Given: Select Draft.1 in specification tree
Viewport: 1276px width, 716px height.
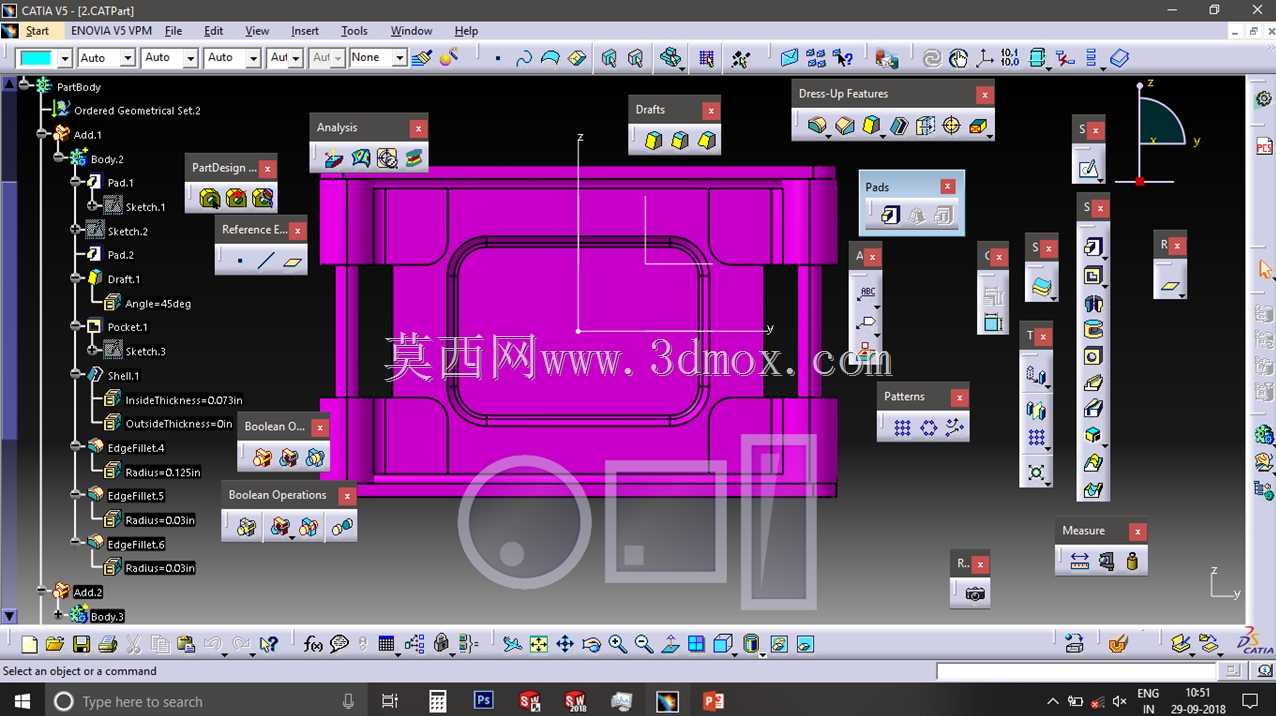Looking at the screenshot, I should point(124,279).
